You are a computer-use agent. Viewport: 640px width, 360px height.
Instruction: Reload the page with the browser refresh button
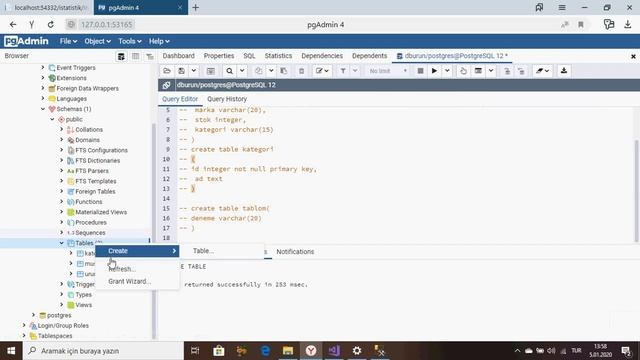pos(50,25)
